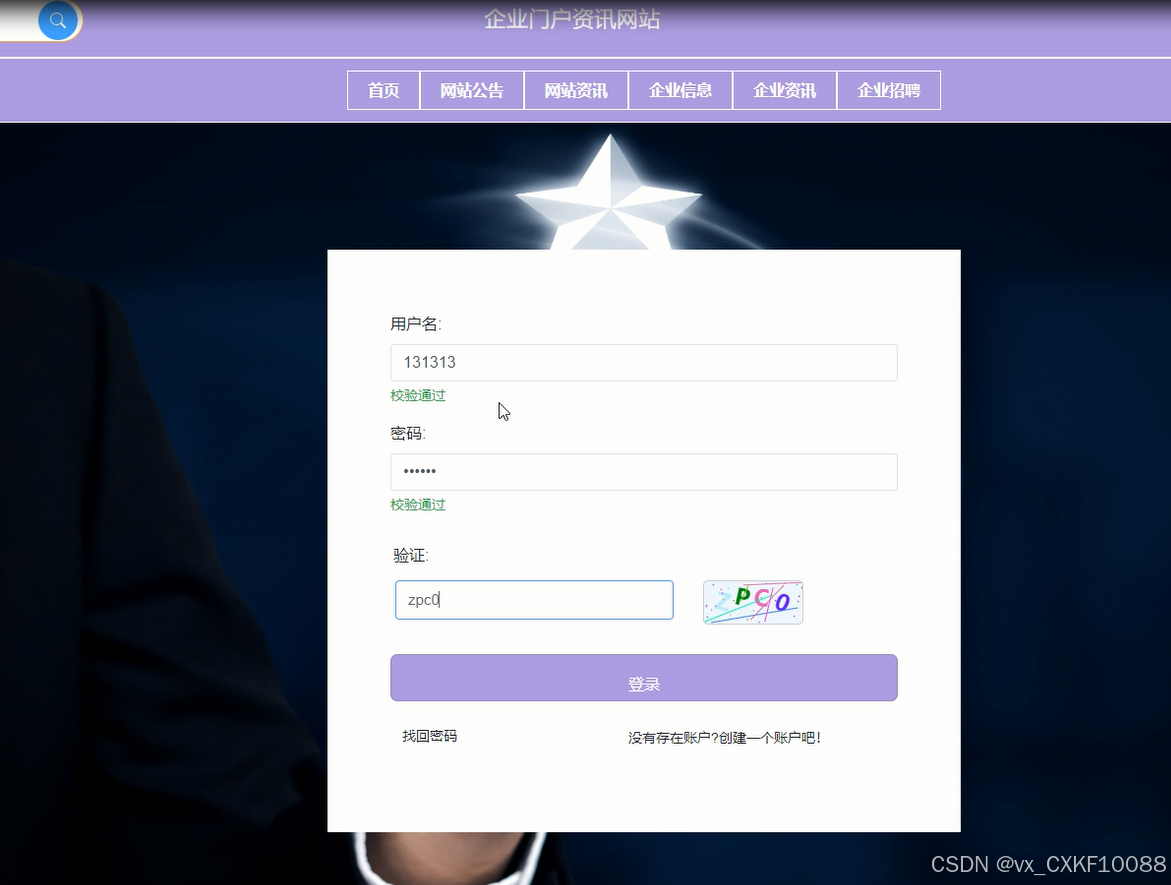
Task: Open the 找回密码 link
Action: 429,736
